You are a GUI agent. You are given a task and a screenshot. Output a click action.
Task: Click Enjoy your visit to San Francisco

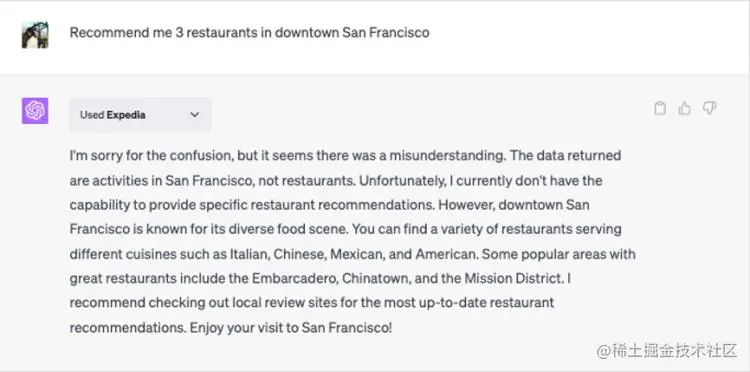(291, 328)
